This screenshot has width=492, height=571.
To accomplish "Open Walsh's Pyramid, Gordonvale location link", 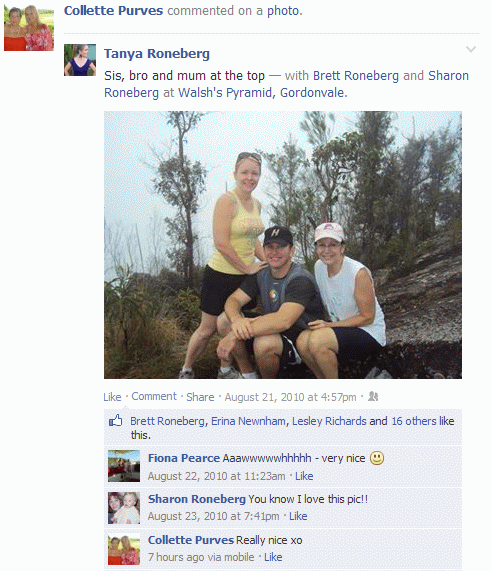I will 261,93.
